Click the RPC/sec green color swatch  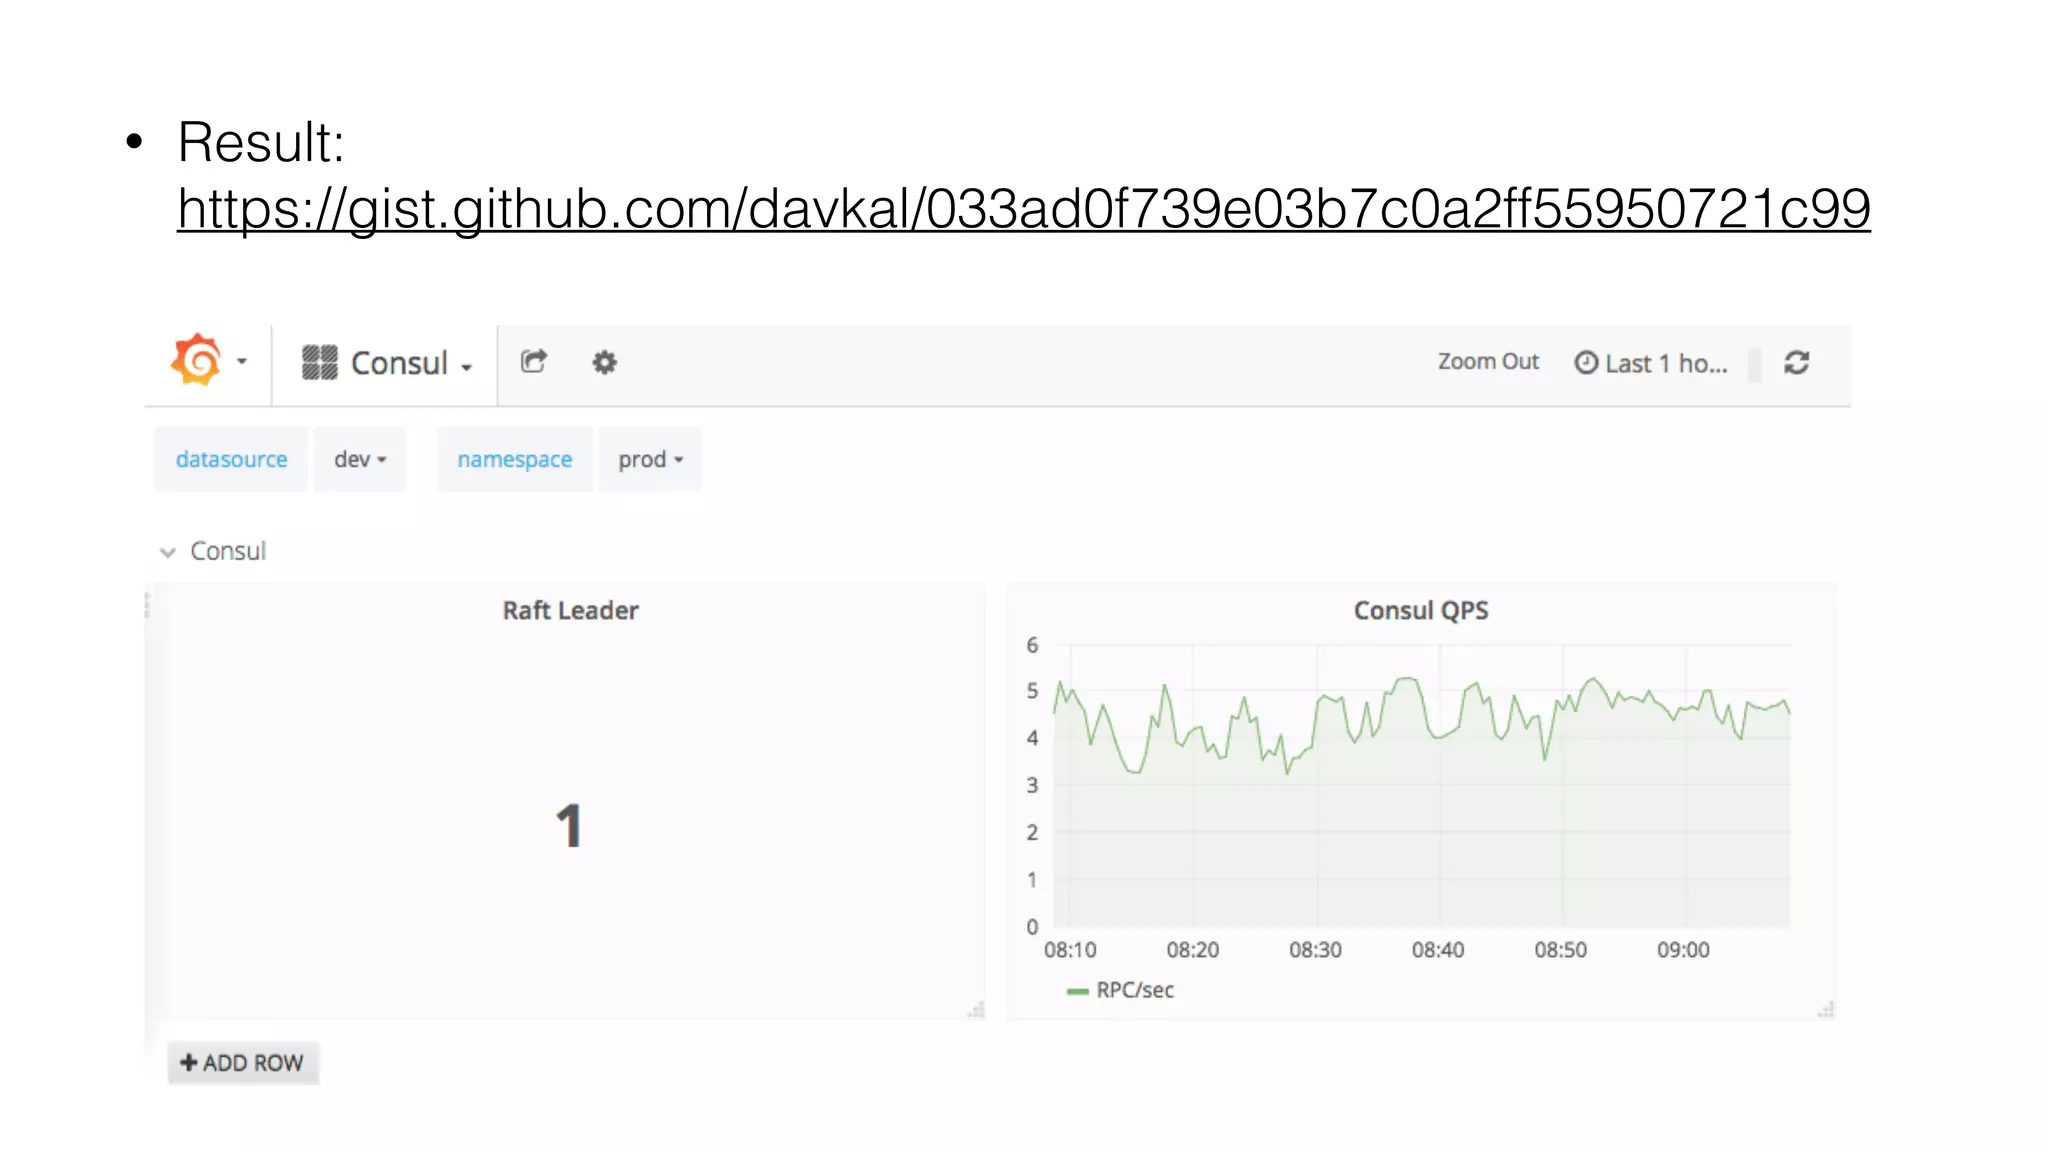coord(1077,991)
